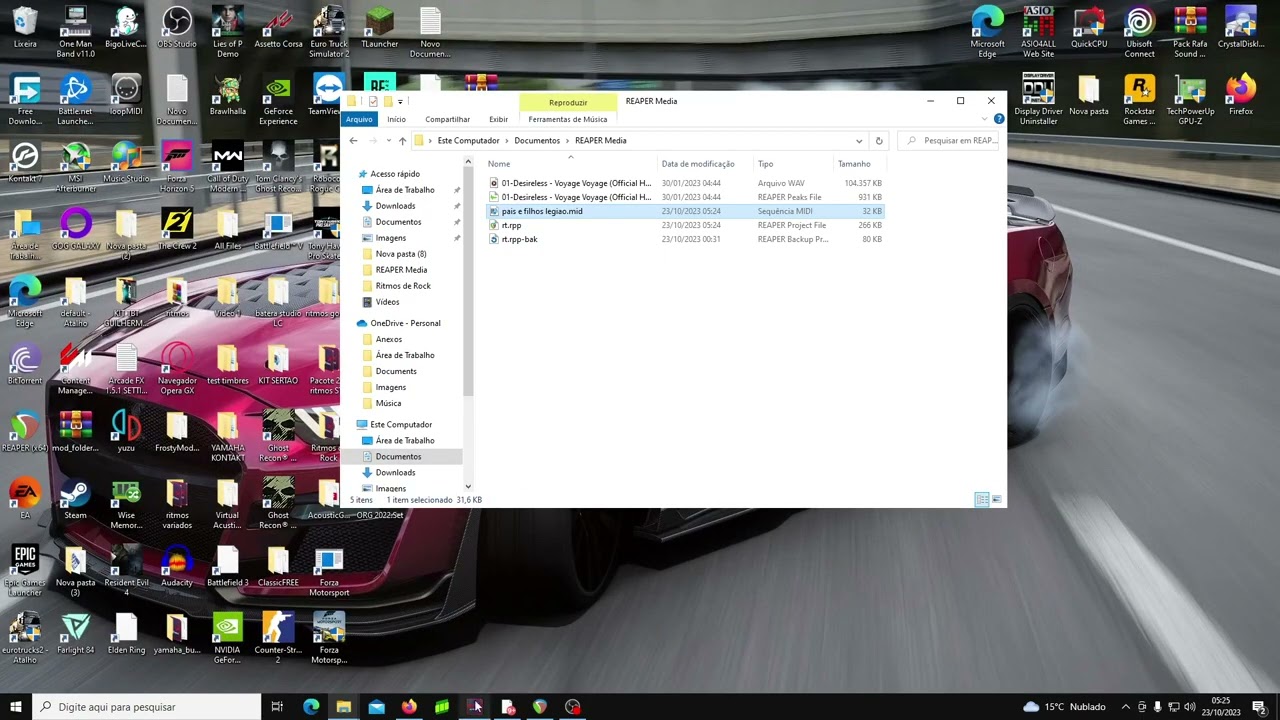The height and width of the screenshot is (720, 1280).
Task: Select the rt.rpp project file
Action: [685, 225]
